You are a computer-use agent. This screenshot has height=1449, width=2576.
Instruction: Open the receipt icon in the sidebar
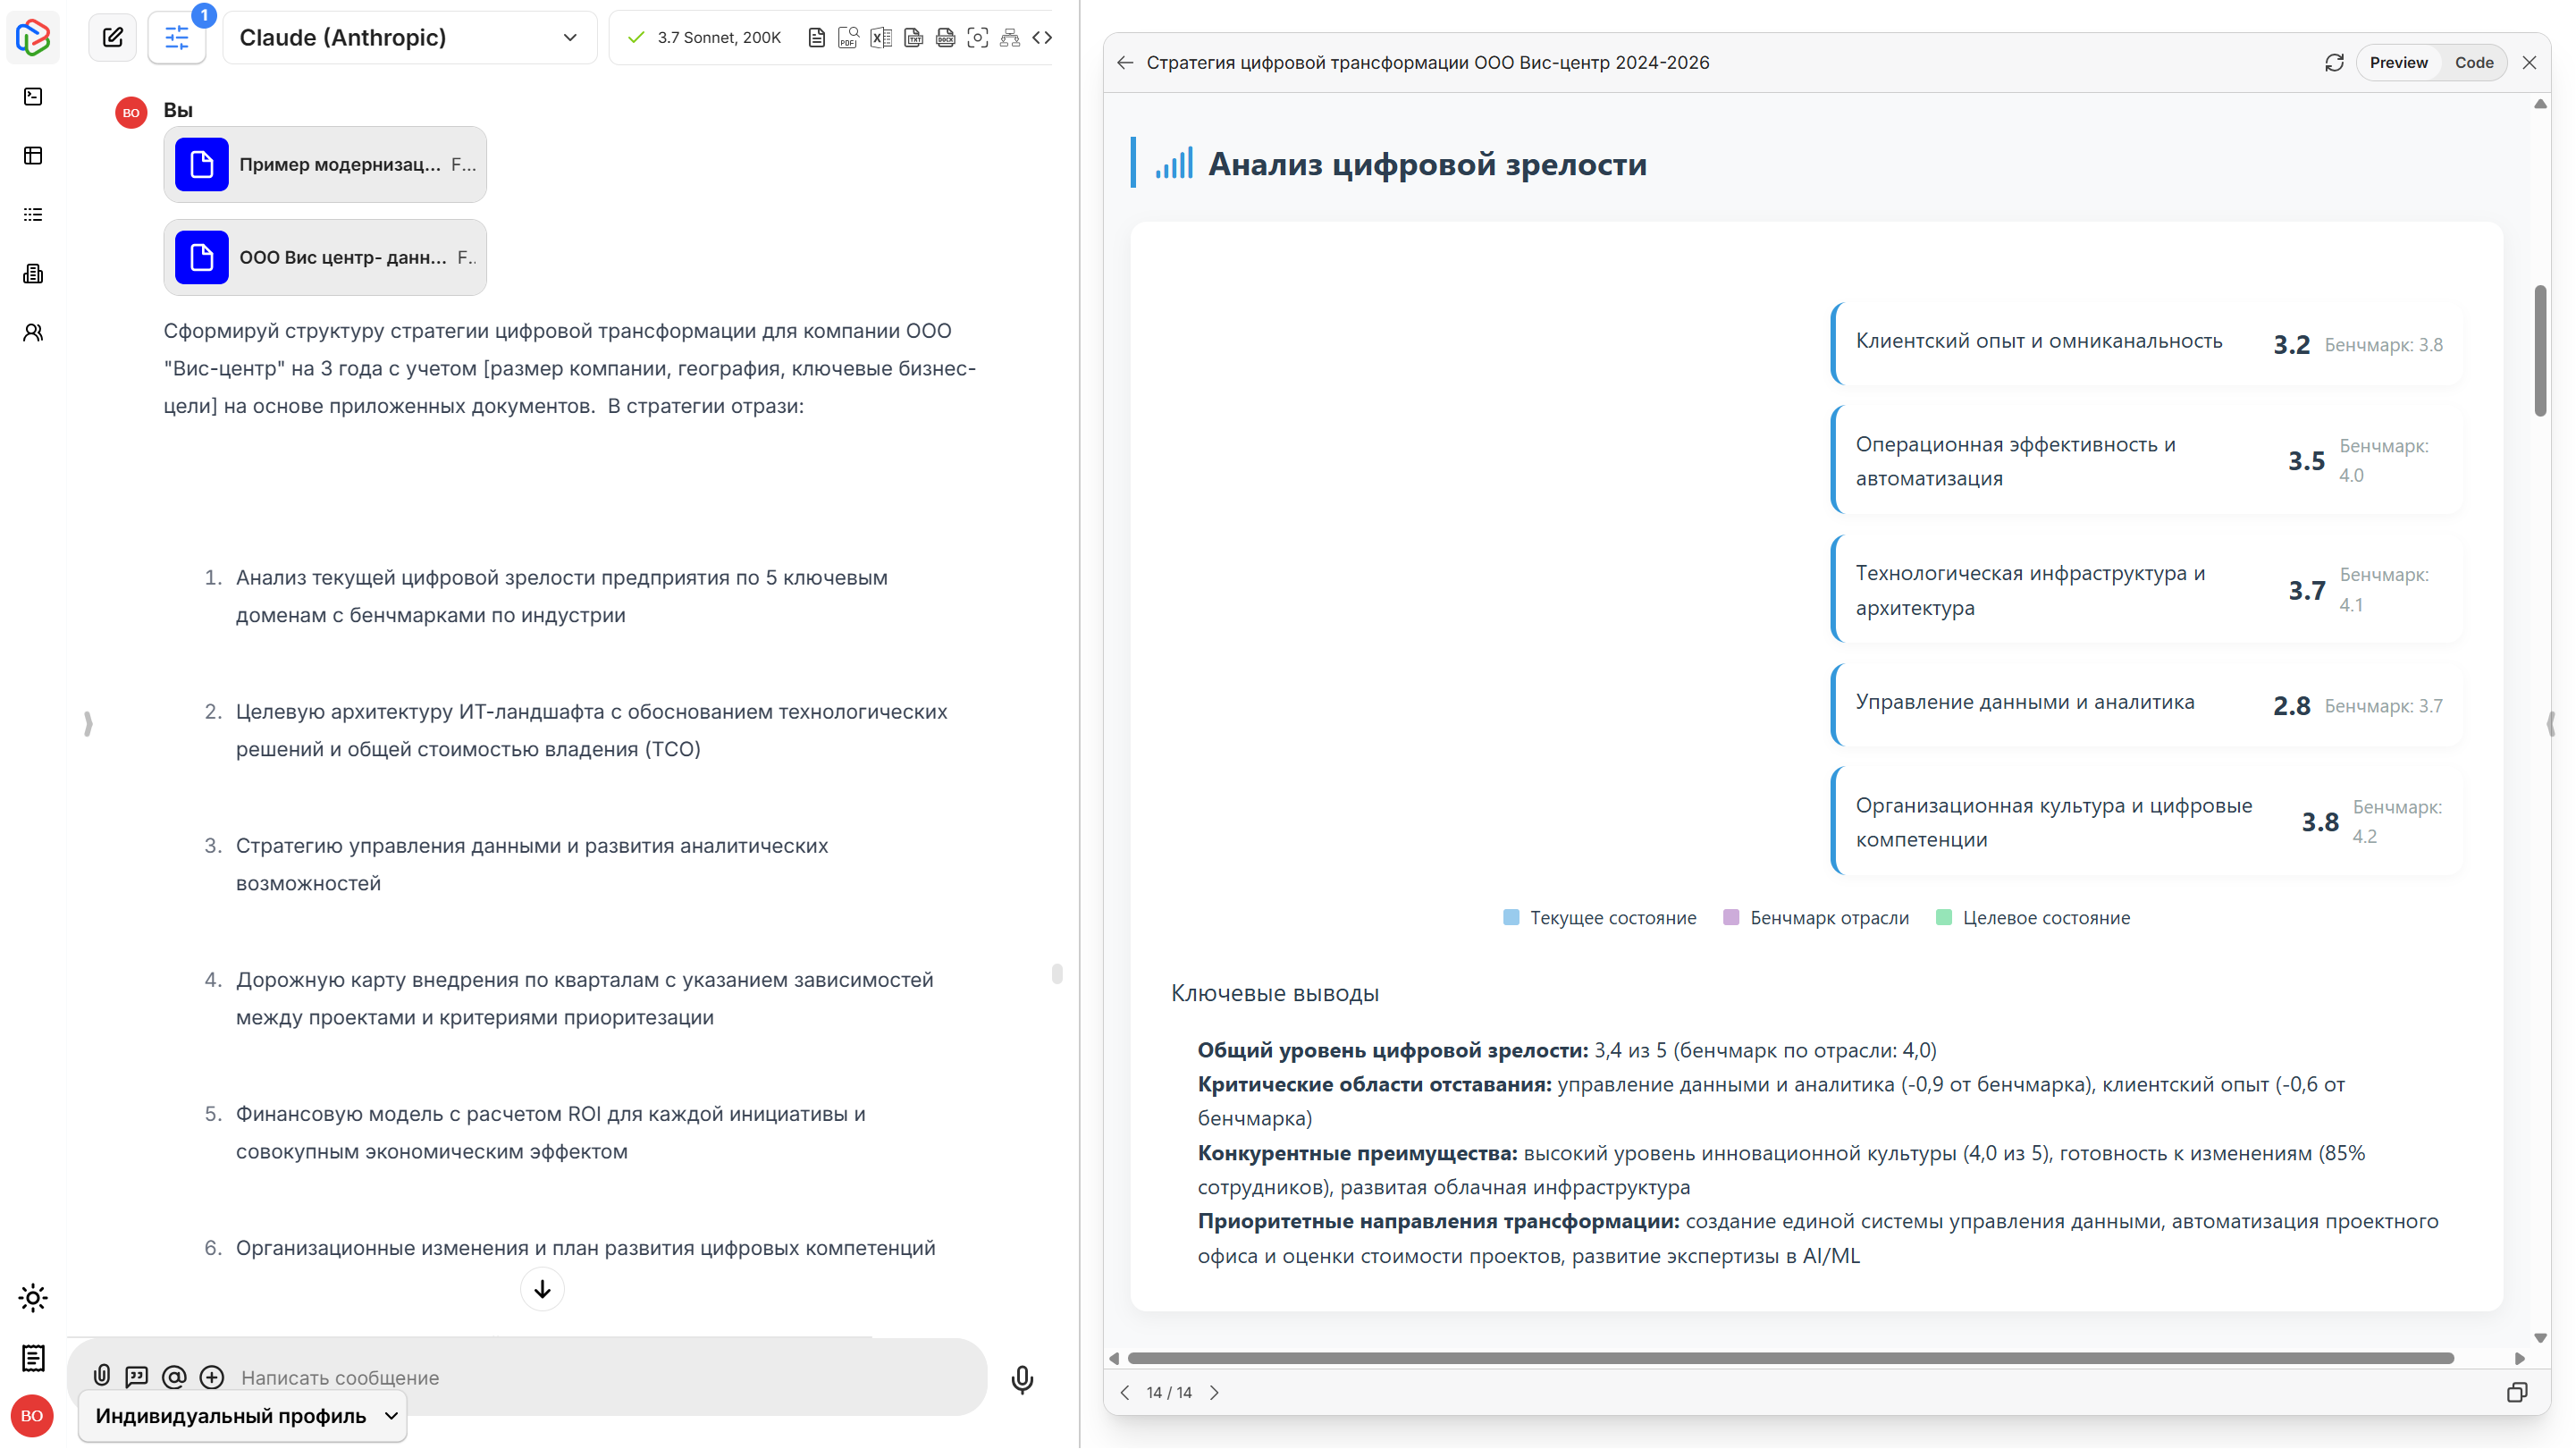[33, 1358]
